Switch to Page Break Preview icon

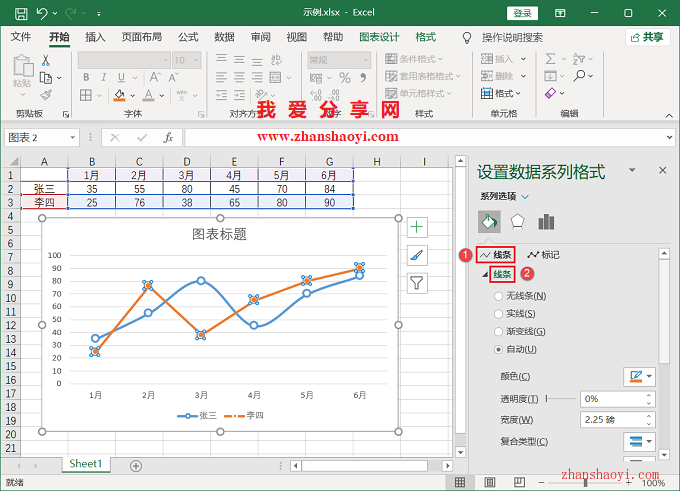coord(519,482)
